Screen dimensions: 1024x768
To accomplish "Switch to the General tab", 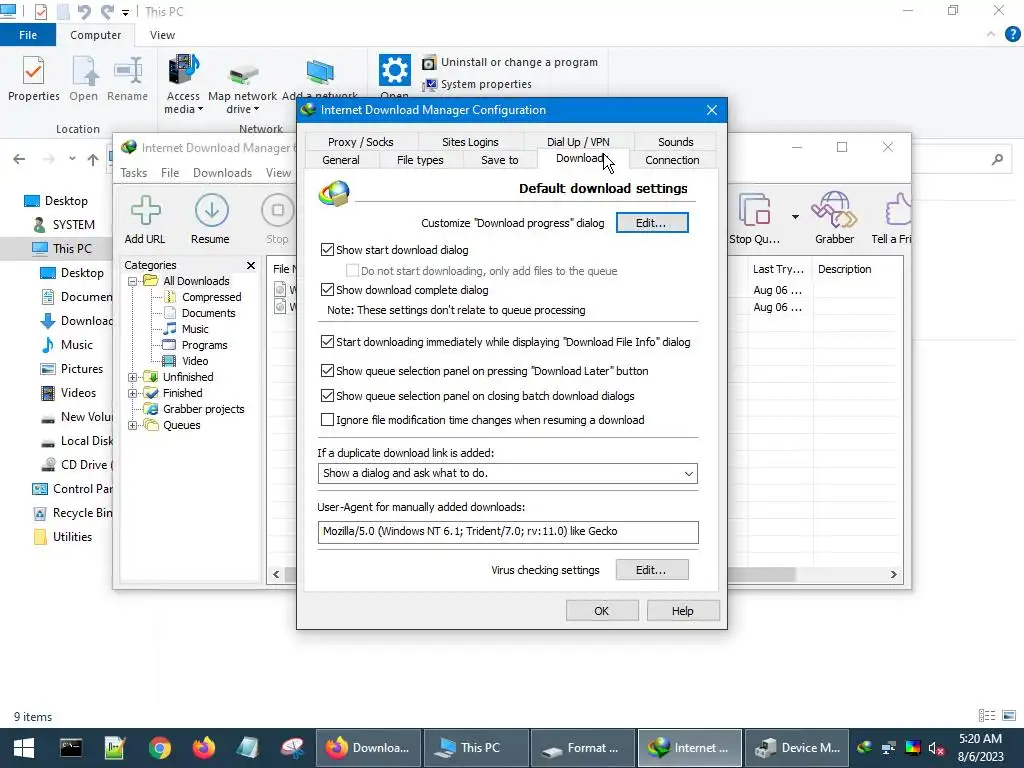I will (341, 160).
